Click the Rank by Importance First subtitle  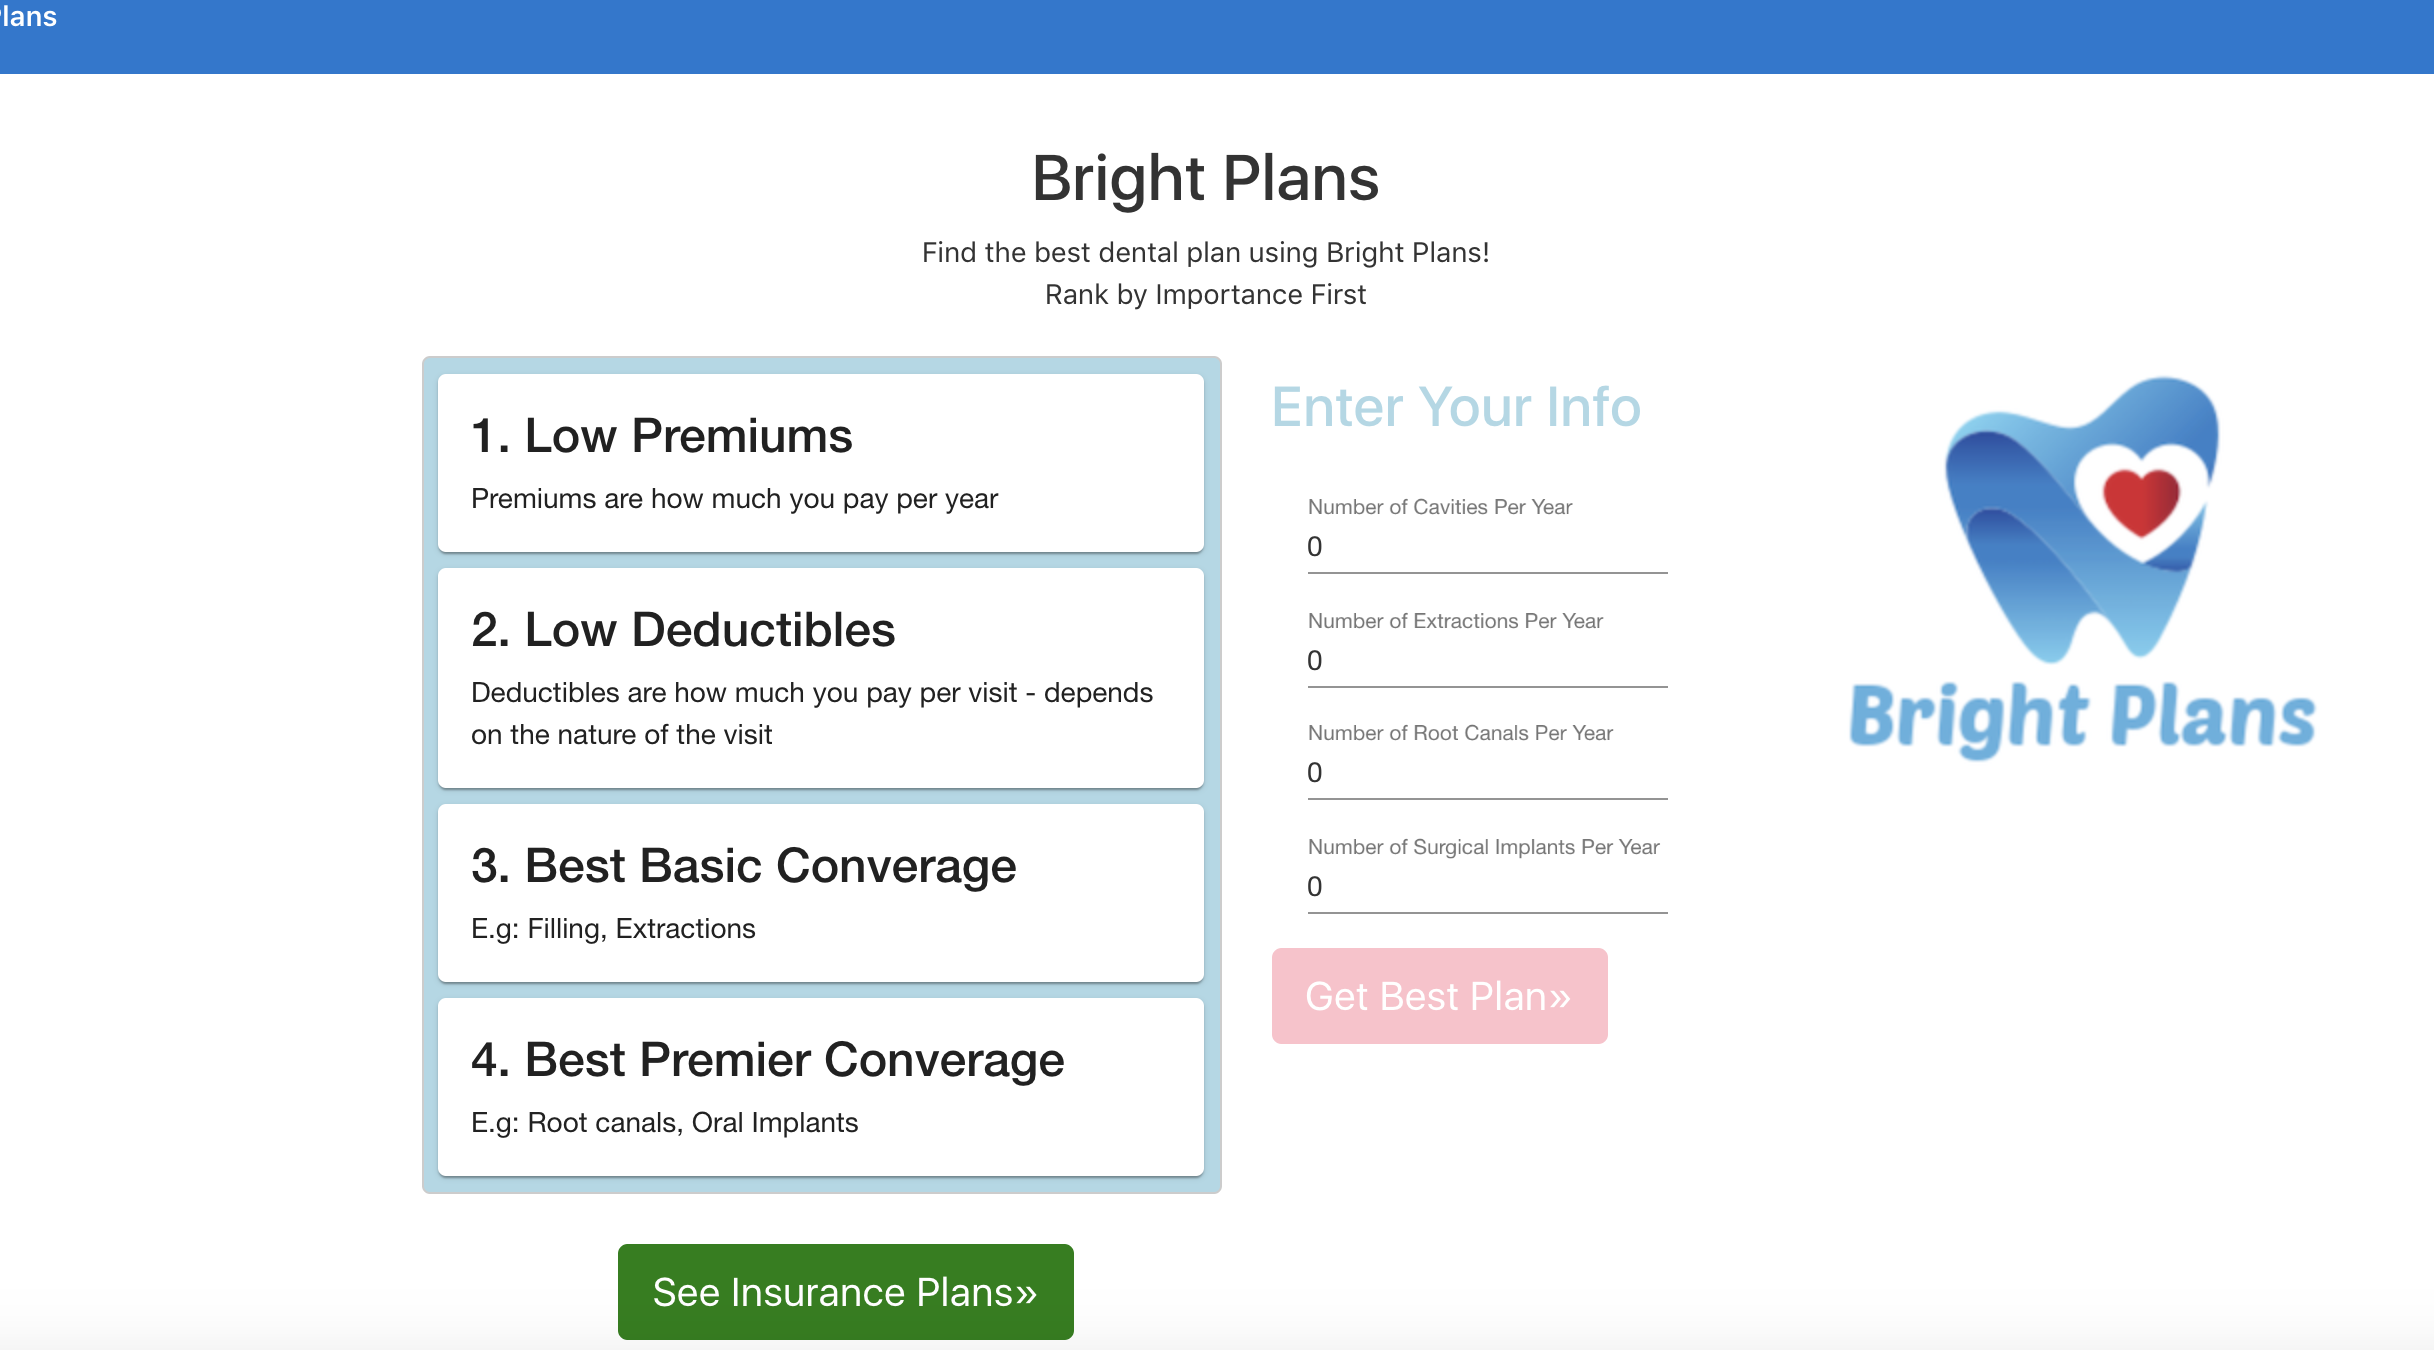pyautogui.click(x=1206, y=294)
